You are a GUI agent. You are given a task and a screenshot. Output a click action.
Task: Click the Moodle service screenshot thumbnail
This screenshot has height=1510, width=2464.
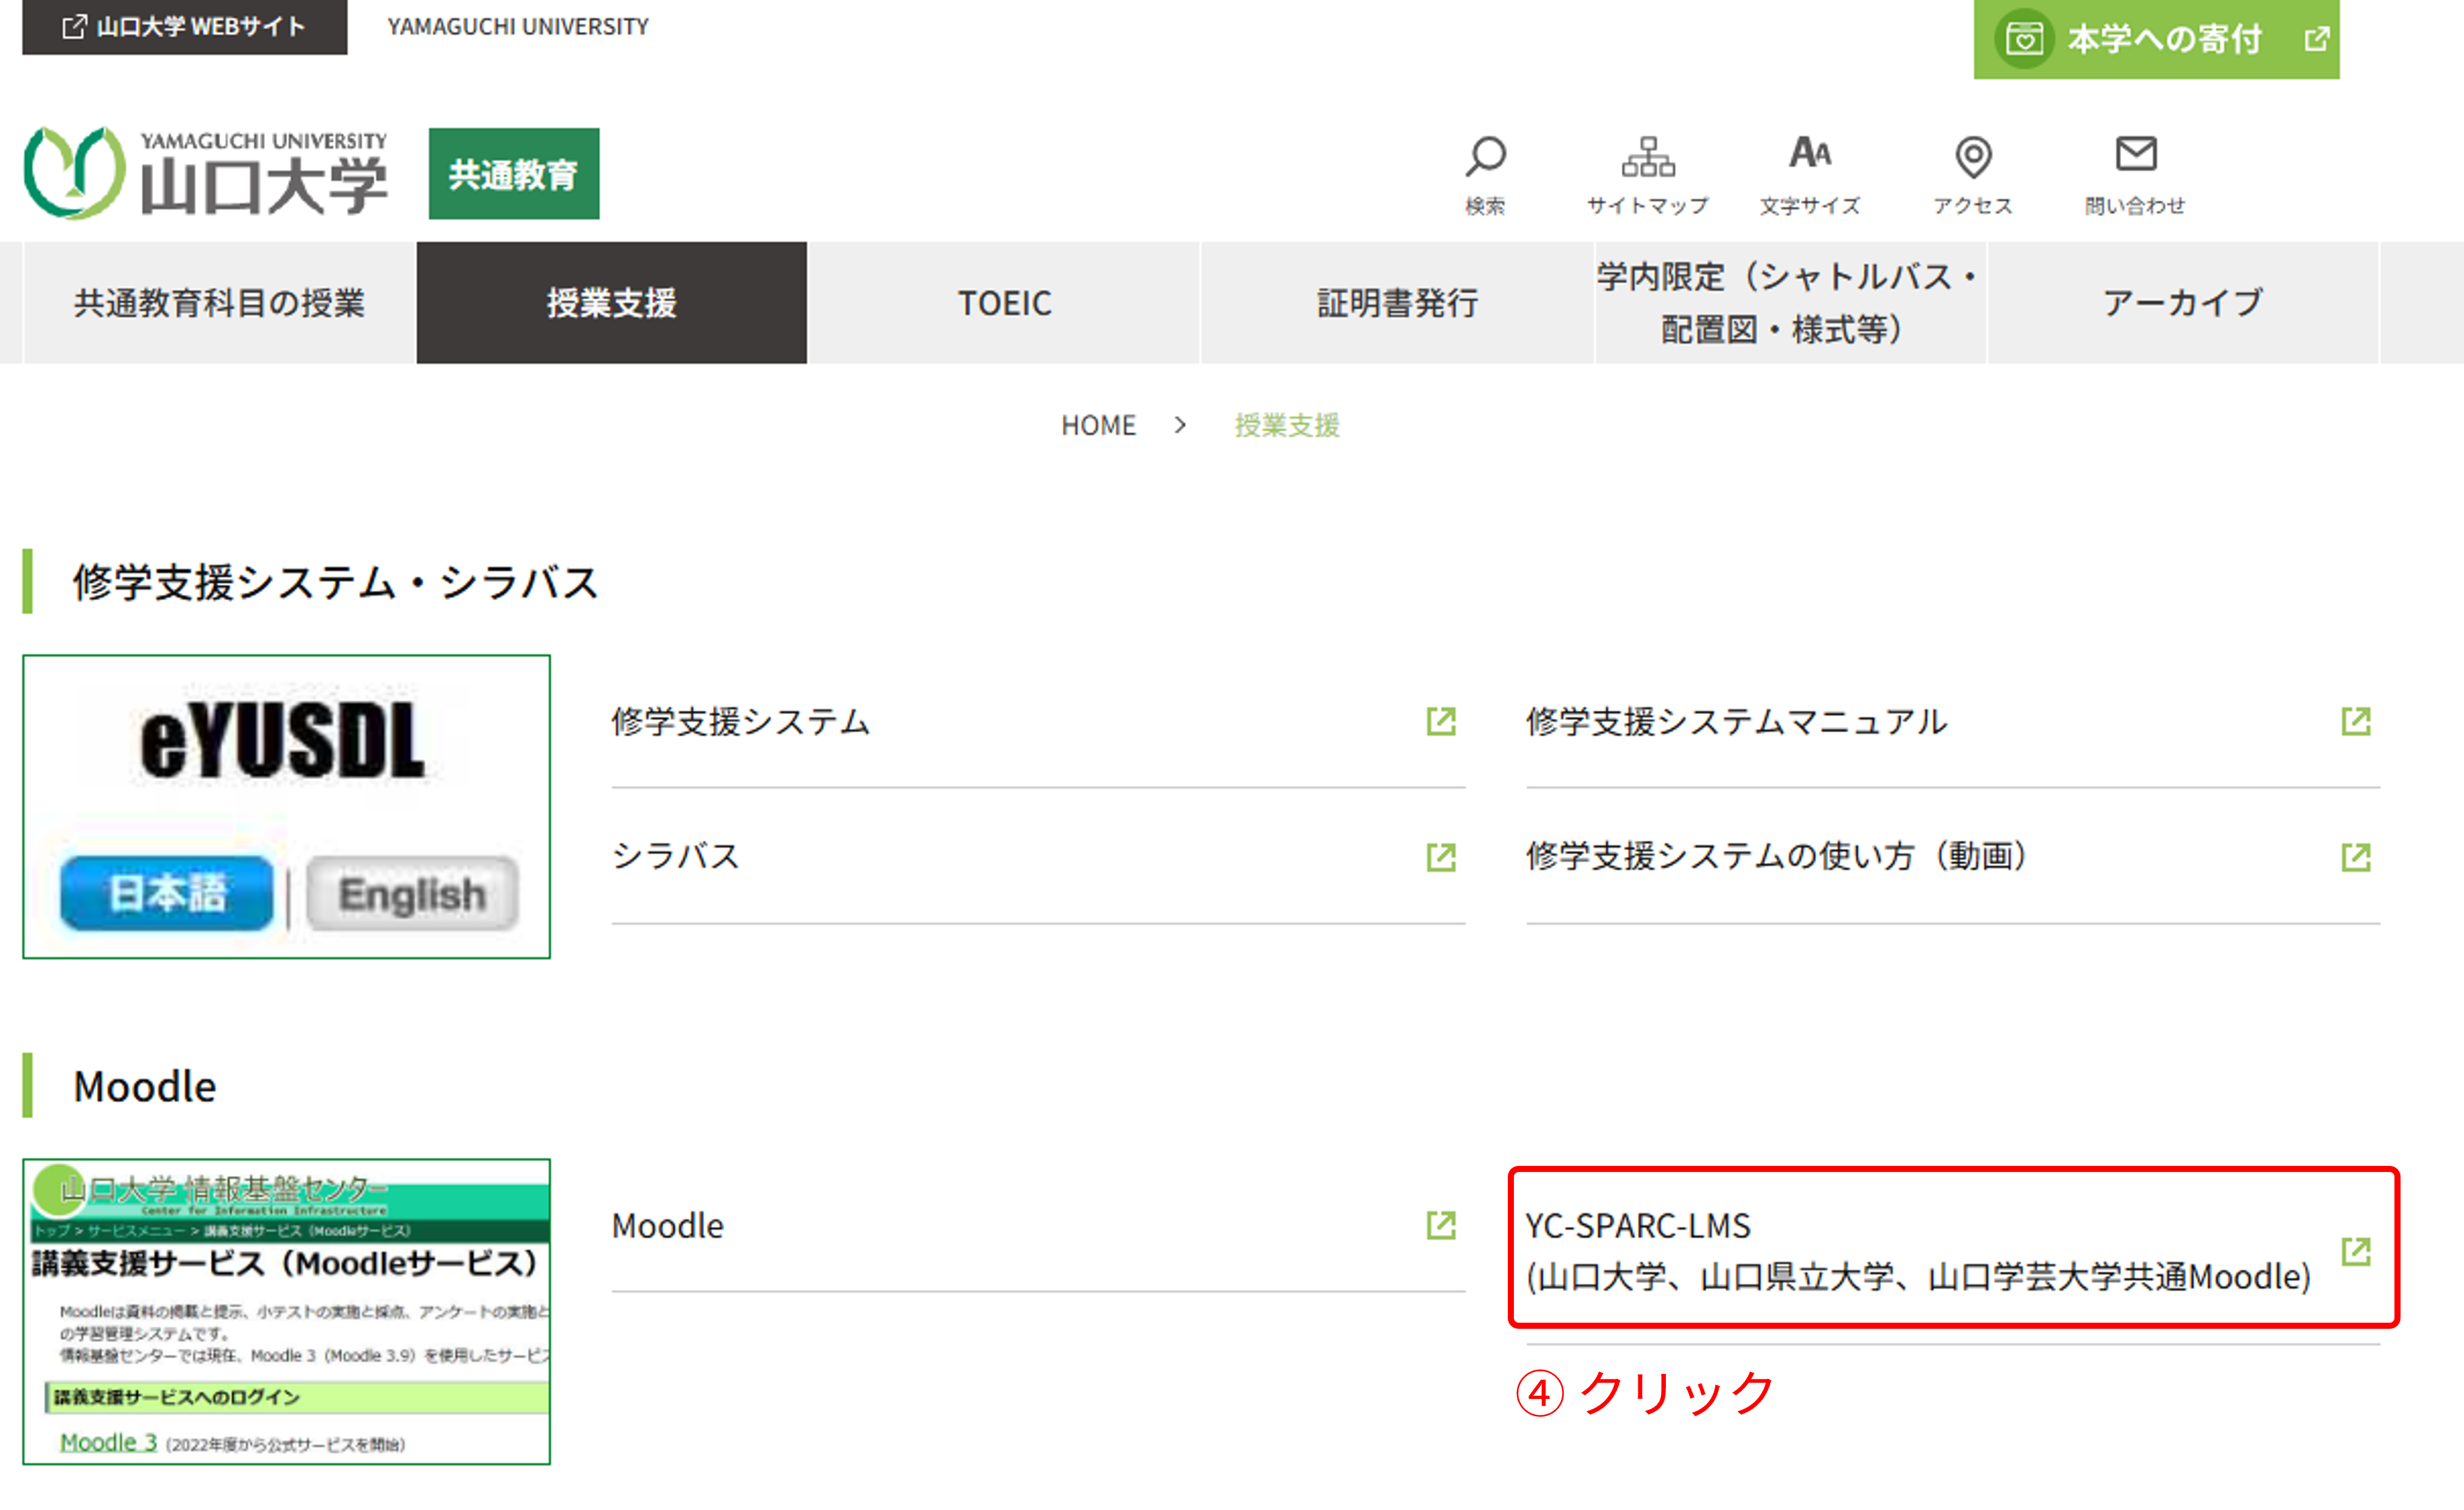[287, 1312]
